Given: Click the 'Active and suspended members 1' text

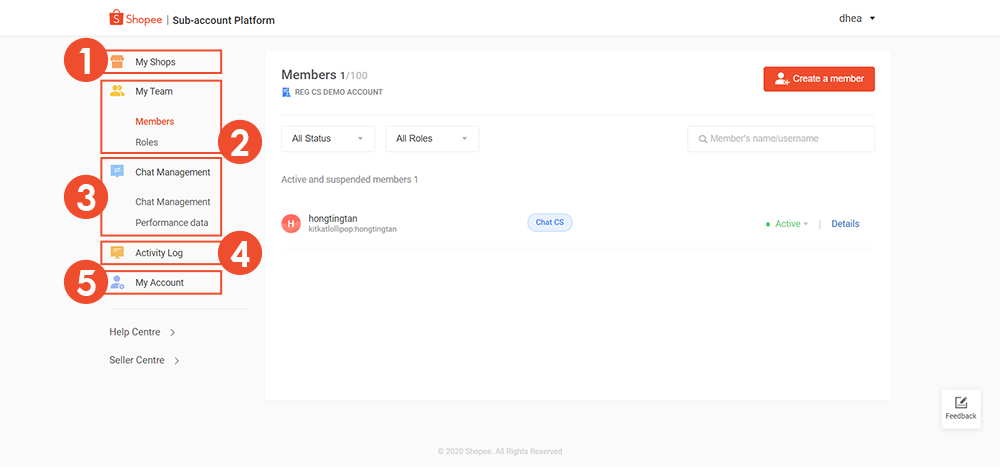Looking at the screenshot, I should click(x=349, y=180).
